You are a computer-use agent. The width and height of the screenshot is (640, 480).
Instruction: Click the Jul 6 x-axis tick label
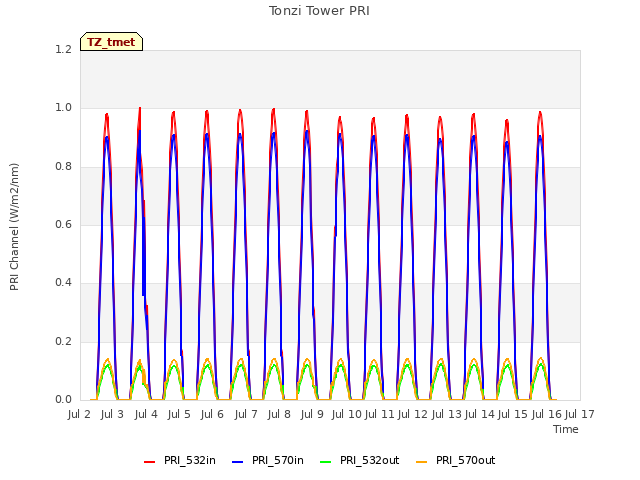(212, 414)
